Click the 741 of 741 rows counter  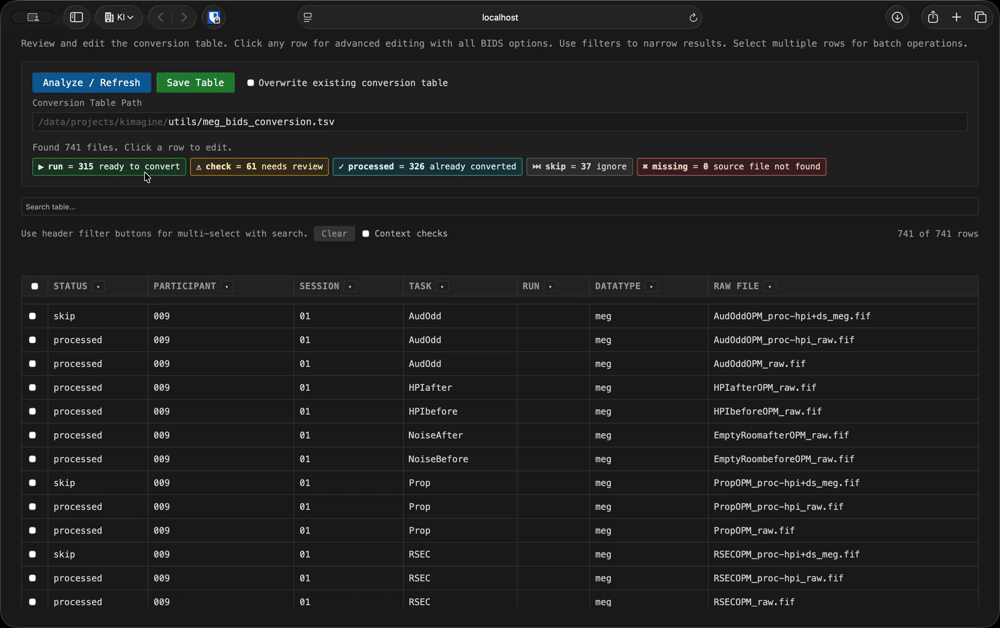click(x=938, y=234)
